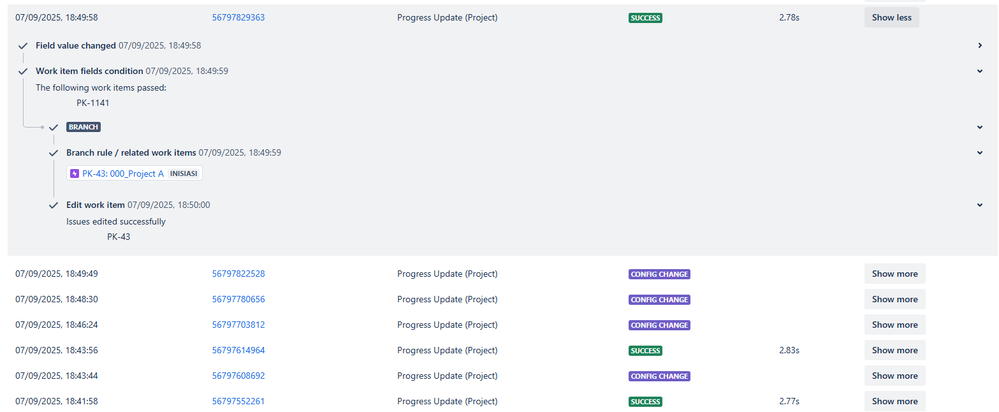Click checkmark icon next to BRANCH label

pyautogui.click(x=54, y=127)
